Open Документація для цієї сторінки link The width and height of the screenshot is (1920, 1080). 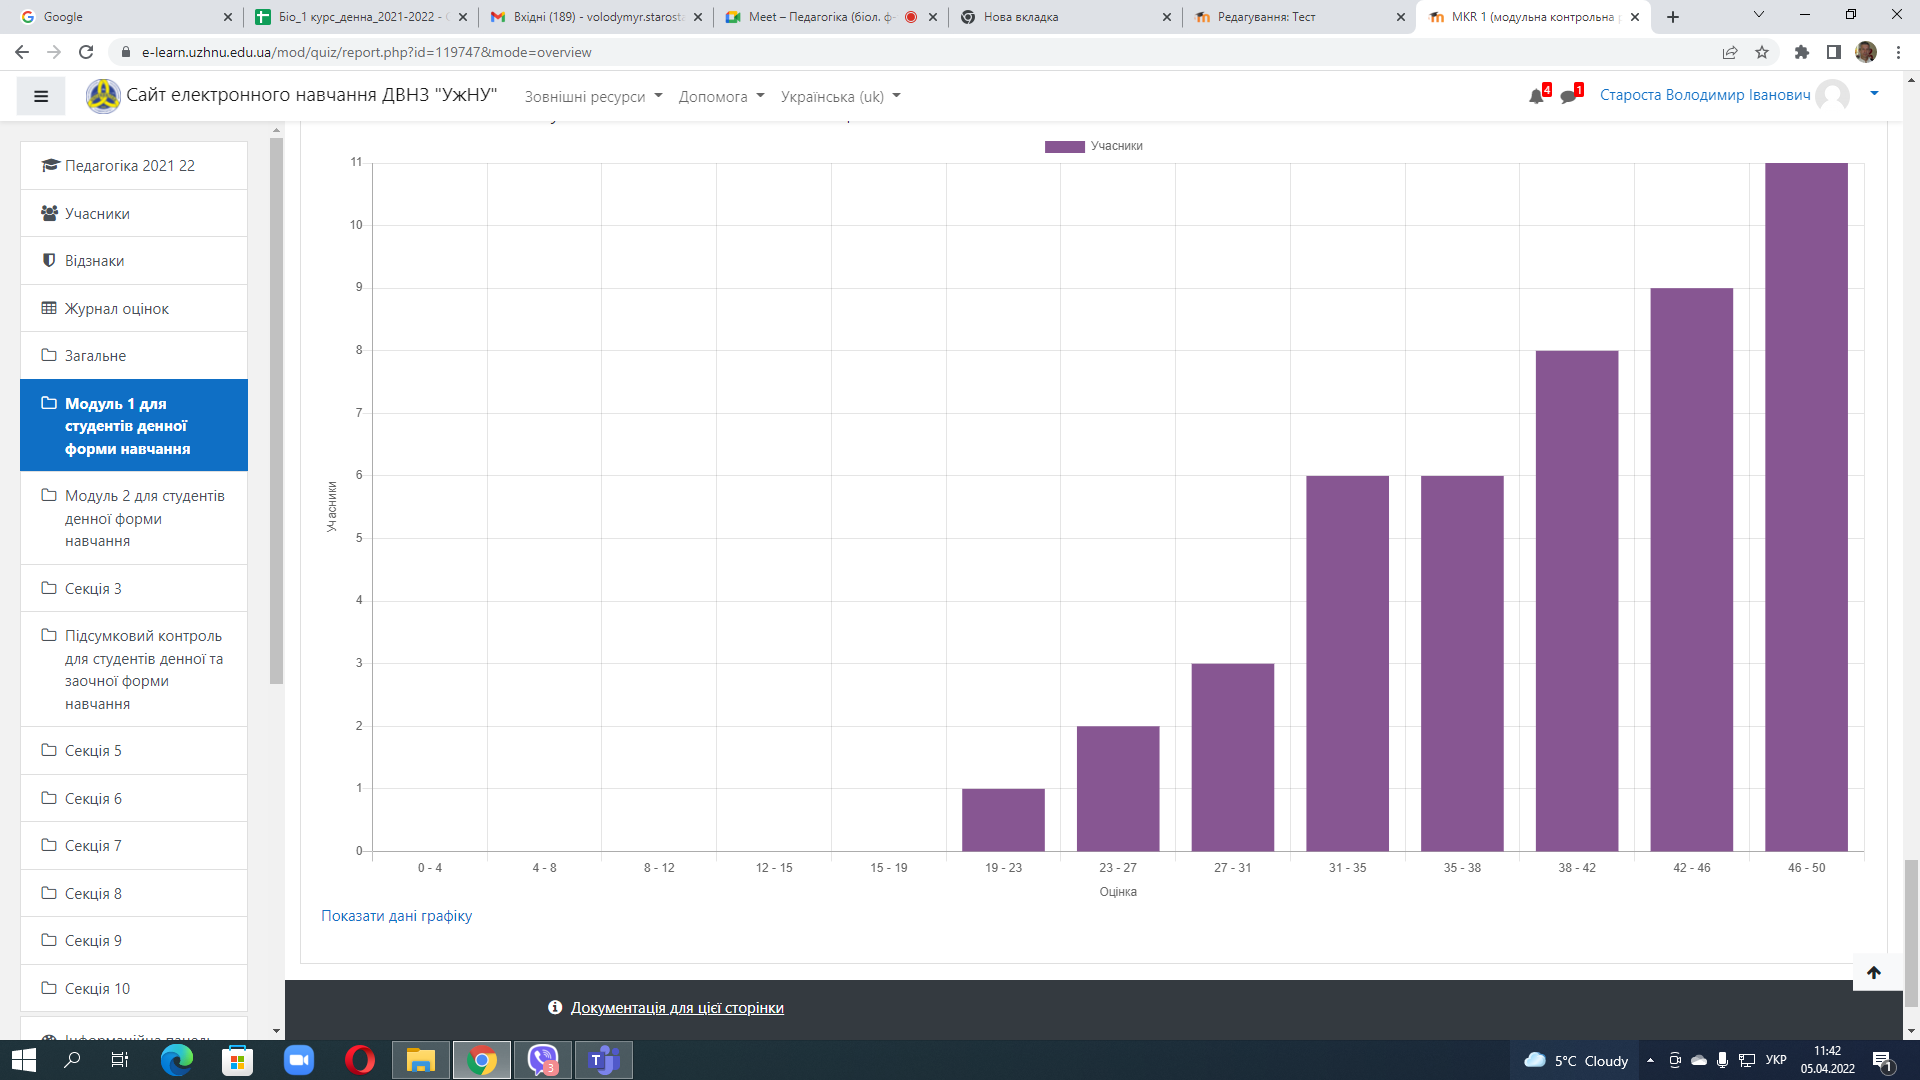[677, 1008]
